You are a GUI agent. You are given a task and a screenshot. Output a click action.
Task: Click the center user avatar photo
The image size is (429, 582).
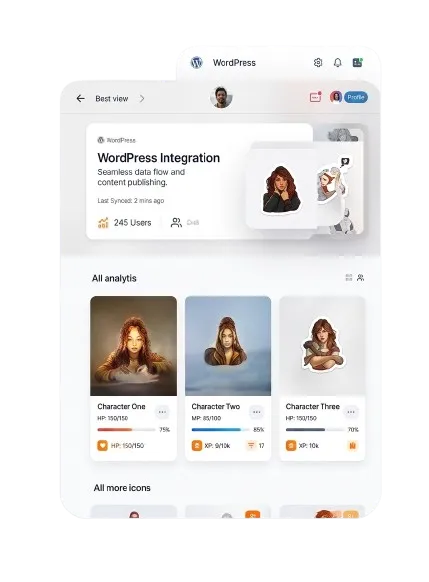point(221,98)
